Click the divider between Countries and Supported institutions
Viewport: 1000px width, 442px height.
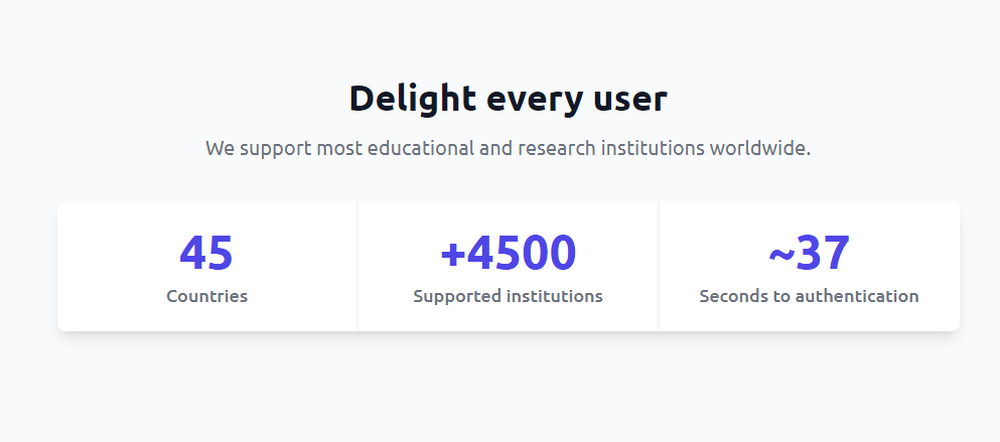[358, 267]
